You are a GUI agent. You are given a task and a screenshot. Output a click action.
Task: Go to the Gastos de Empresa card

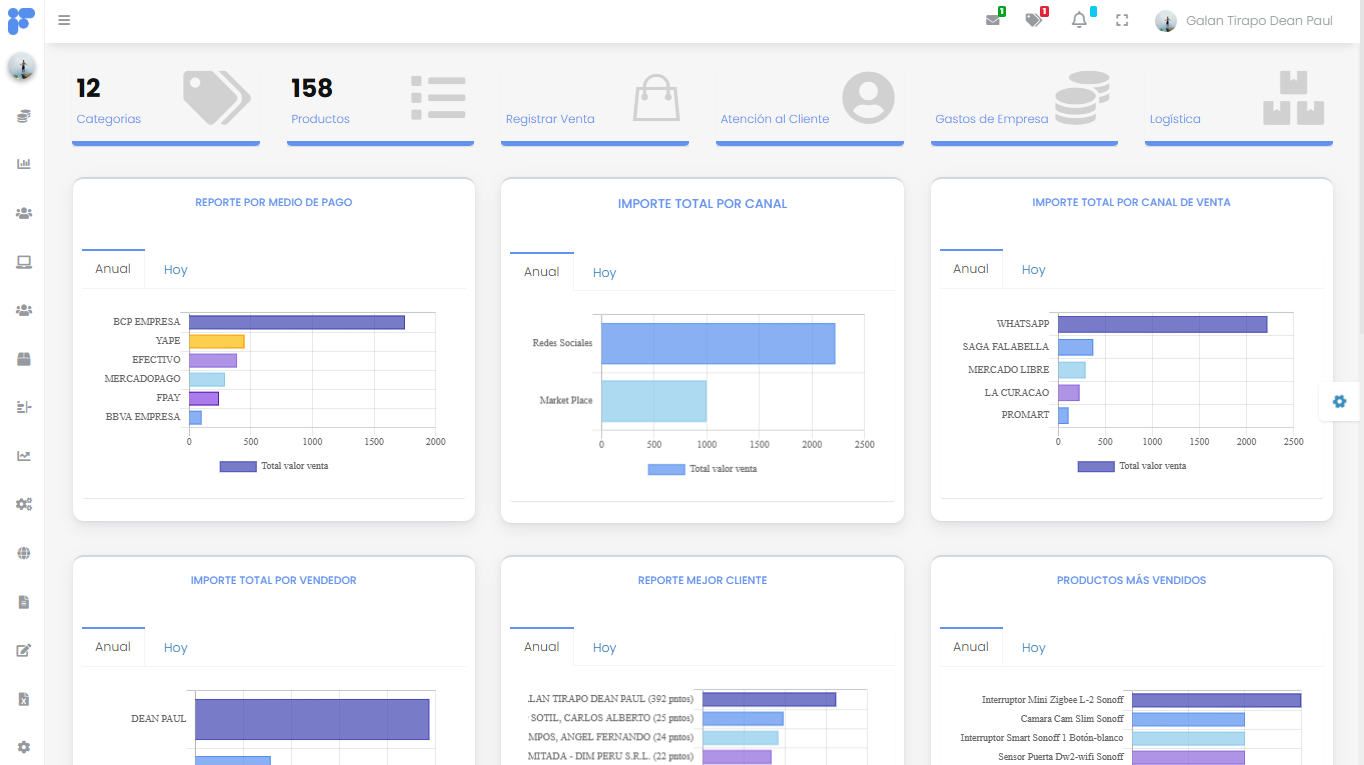[x=991, y=119]
